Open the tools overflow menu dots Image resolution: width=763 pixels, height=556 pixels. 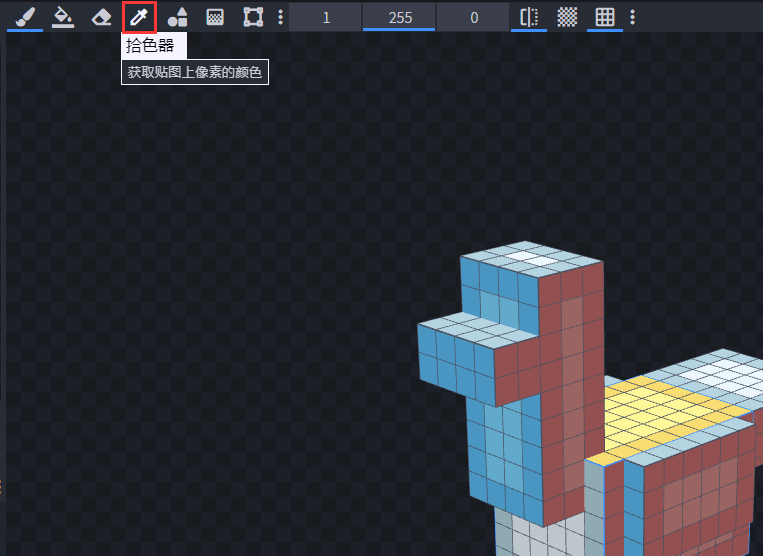pos(280,18)
